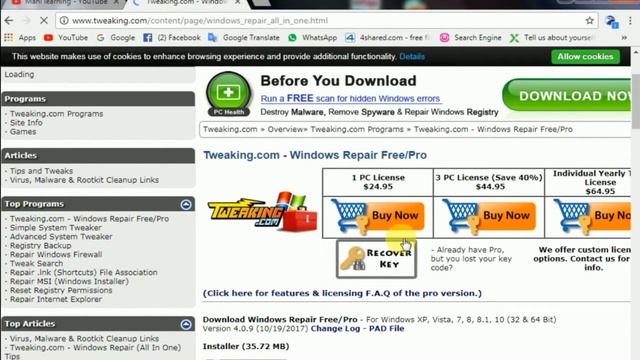Click the Programs sidebar section header
The width and height of the screenshot is (640, 360).
pos(98,99)
